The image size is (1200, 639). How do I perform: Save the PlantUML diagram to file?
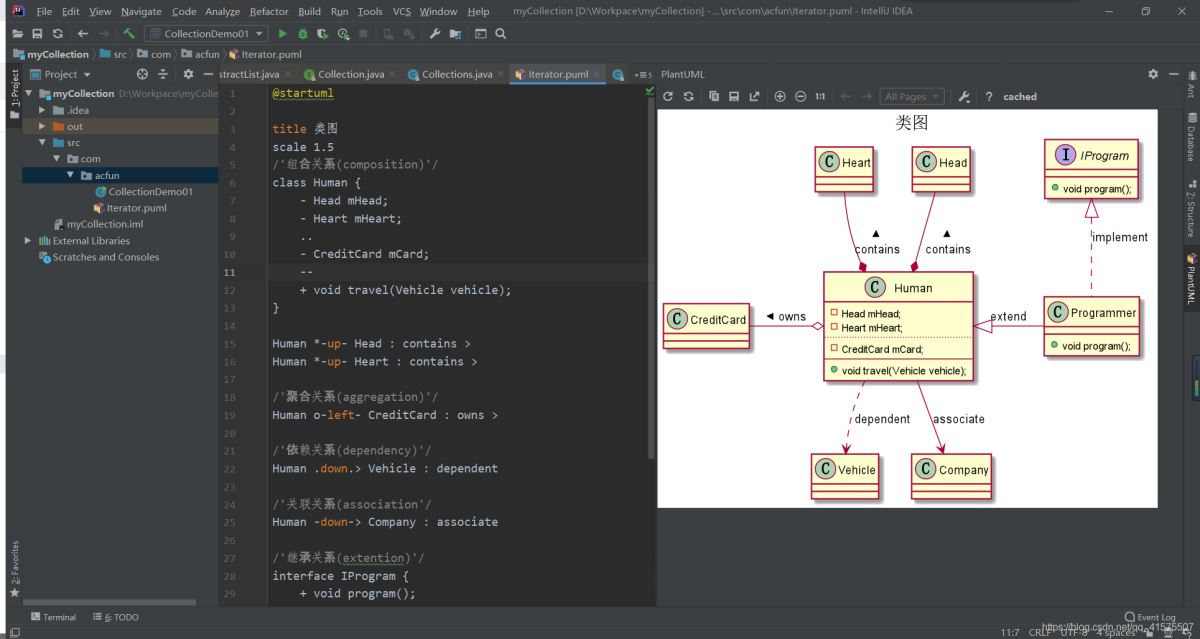[x=734, y=97]
